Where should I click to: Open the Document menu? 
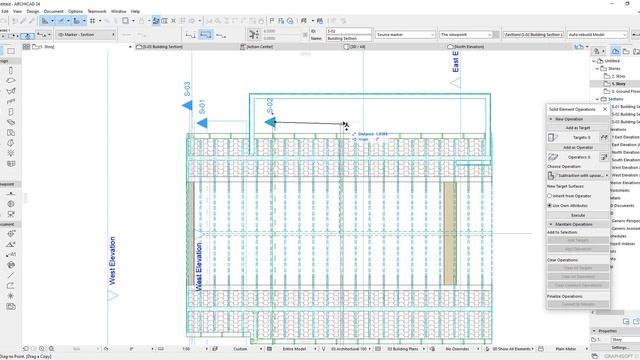click(x=53, y=11)
